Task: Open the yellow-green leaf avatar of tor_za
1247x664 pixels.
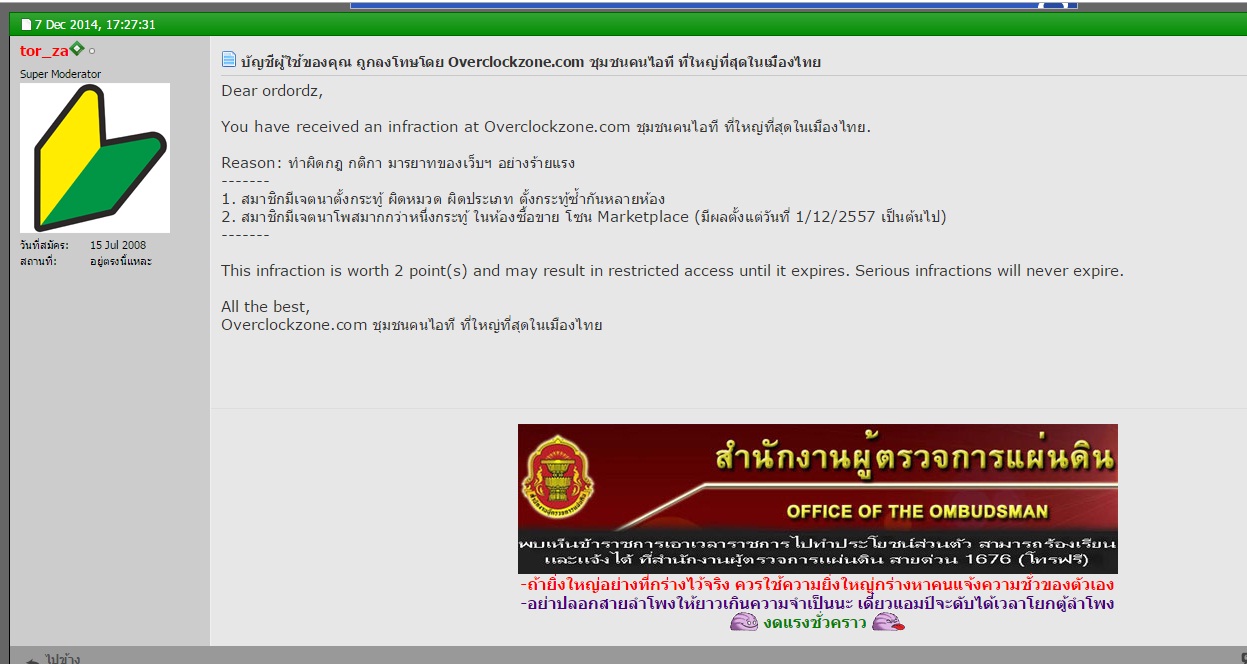Action: [95, 158]
